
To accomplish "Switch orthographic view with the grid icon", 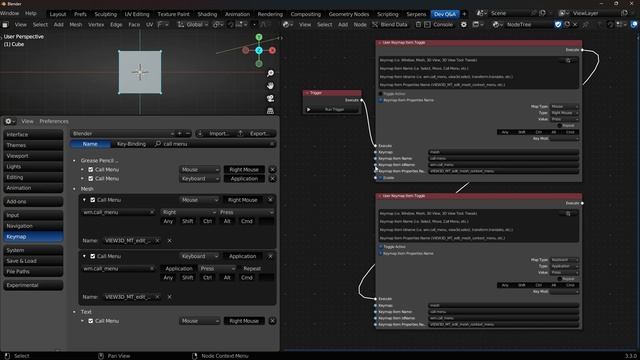I will point(270,111).
